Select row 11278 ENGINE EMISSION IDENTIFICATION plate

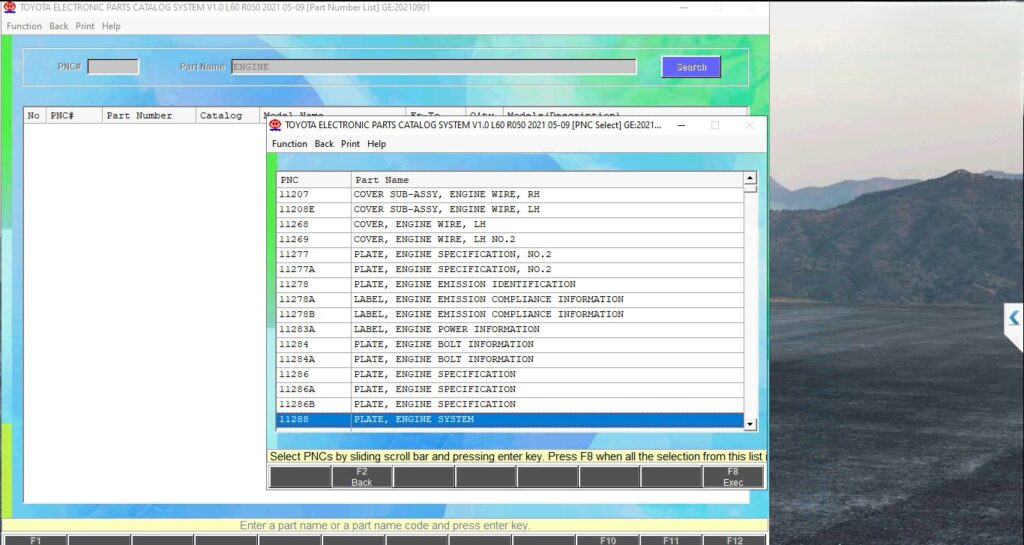tap(510, 284)
